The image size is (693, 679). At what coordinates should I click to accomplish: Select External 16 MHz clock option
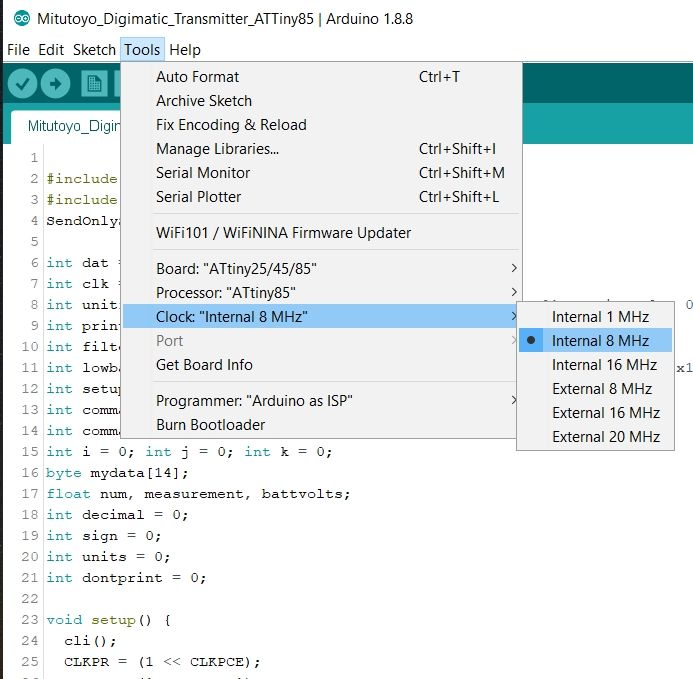[x=595, y=412]
